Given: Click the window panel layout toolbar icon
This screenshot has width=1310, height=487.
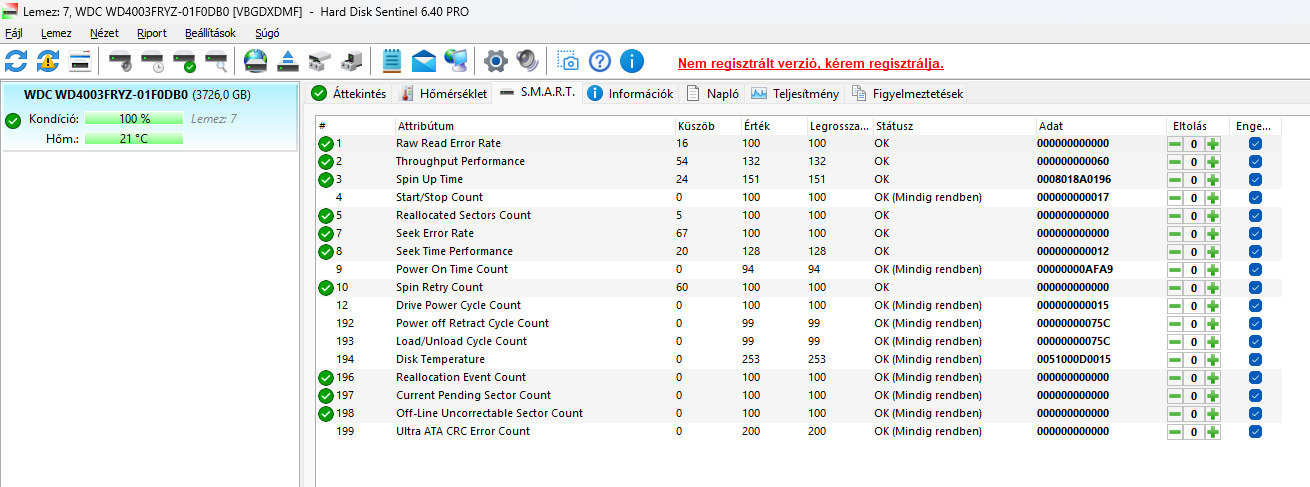Looking at the screenshot, I should point(80,61).
